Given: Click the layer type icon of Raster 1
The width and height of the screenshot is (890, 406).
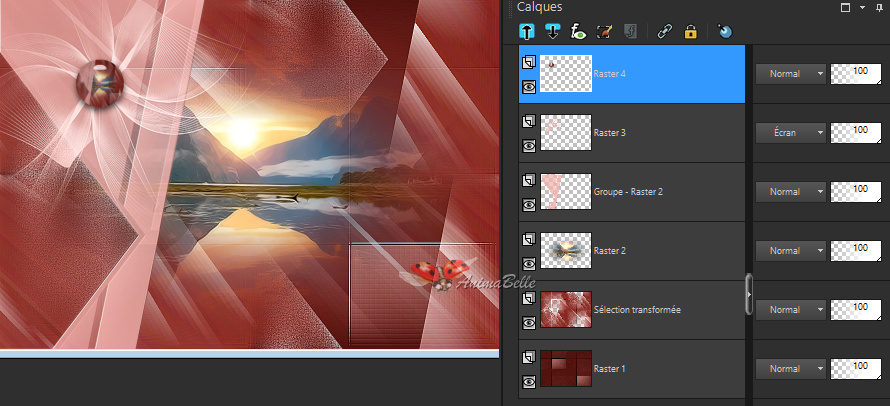Looking at the screenshot, I should 529,357.
